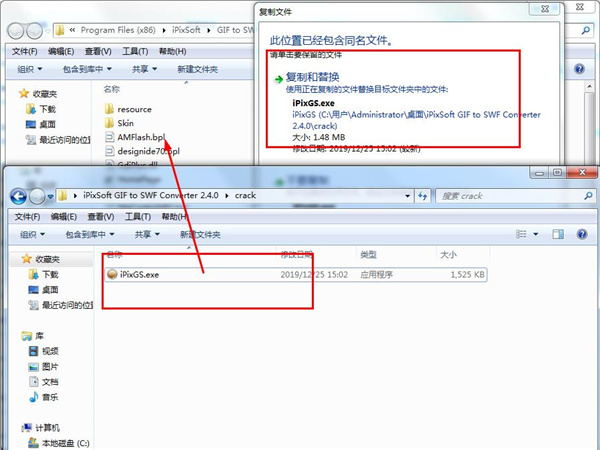Viewport: 600px width, 450px height.
Task: Click 新建文件夹 in crack window toolbar
Action: 200,234
